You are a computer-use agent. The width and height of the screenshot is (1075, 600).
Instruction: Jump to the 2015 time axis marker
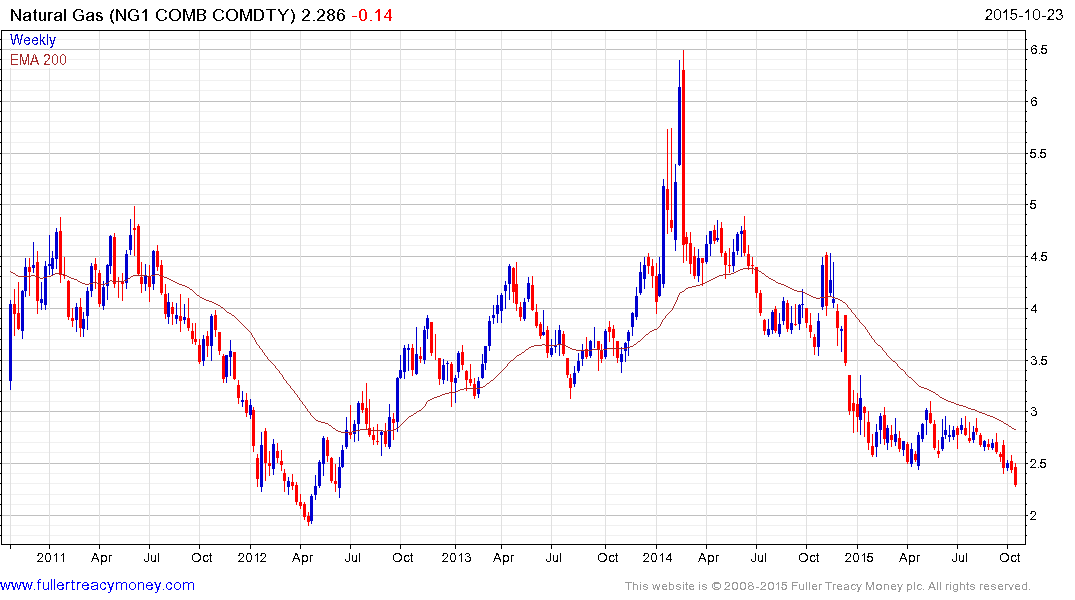point(859,556)
